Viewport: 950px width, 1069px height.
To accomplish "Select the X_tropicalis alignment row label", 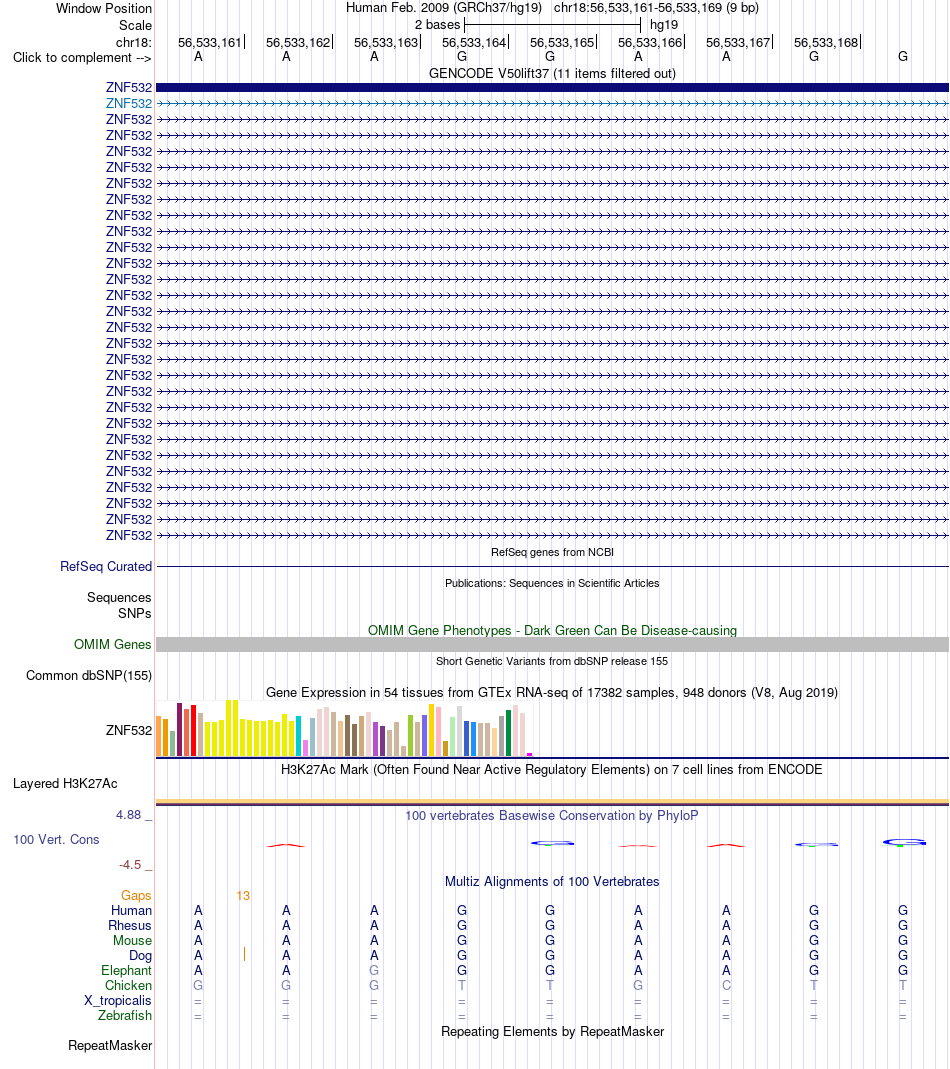I will tap(117, 1001).
